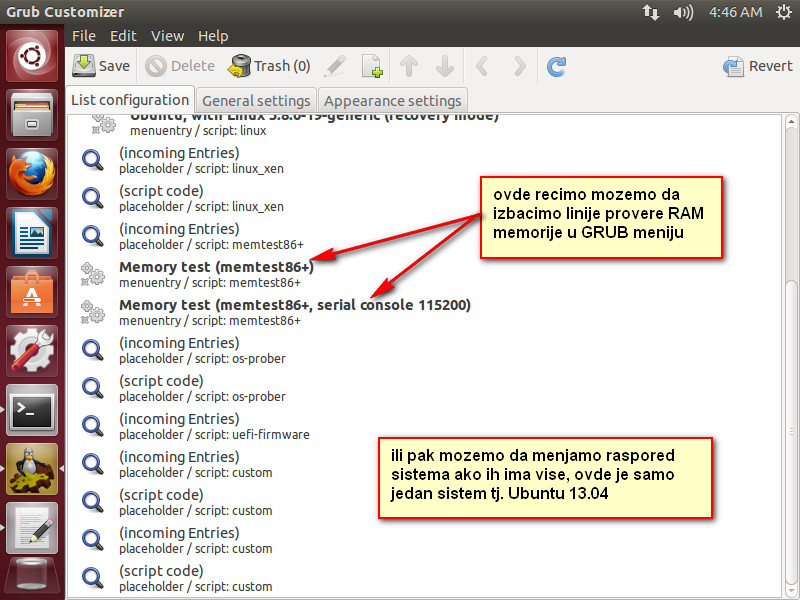The height and width of the screenshot is (600, 800).
Task: Open Files manager from launcher
Action: point(32,115)
